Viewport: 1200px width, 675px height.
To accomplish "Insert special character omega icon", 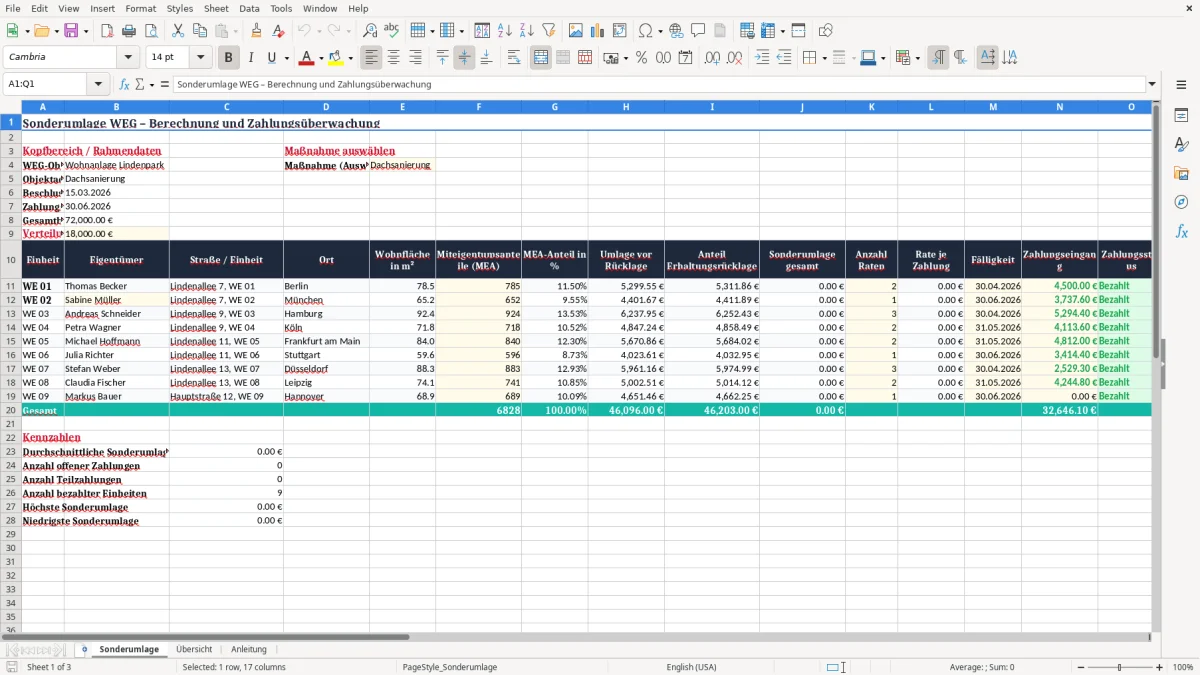I will coord(646,31).
